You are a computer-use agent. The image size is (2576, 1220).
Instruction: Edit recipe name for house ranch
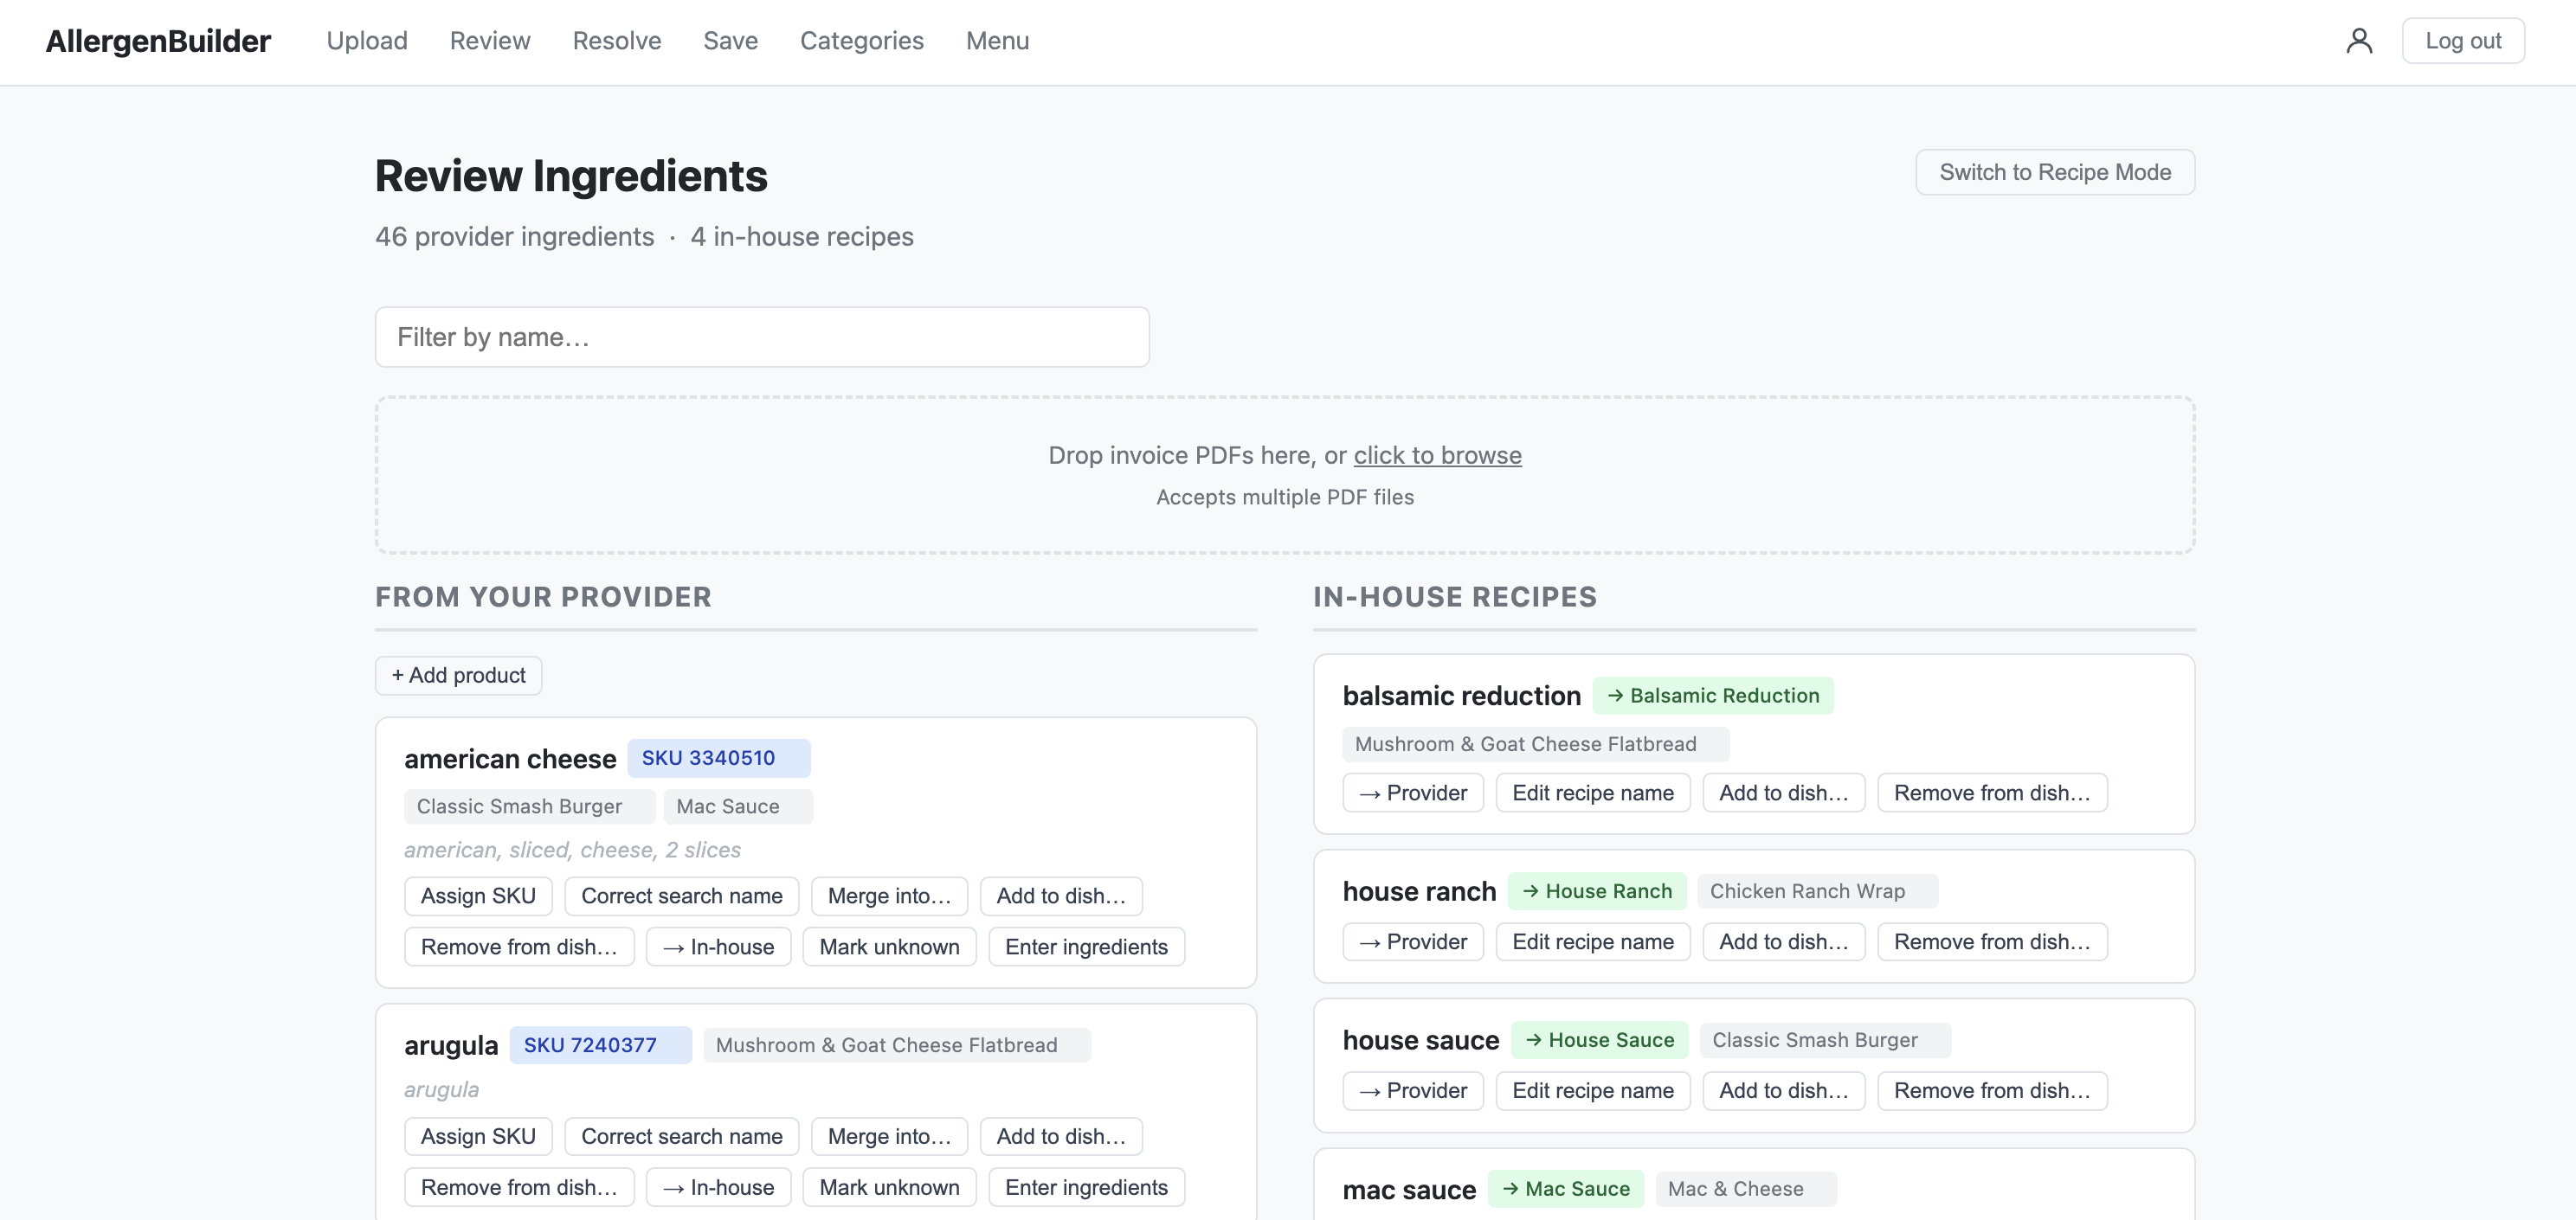pos(1593,942)
